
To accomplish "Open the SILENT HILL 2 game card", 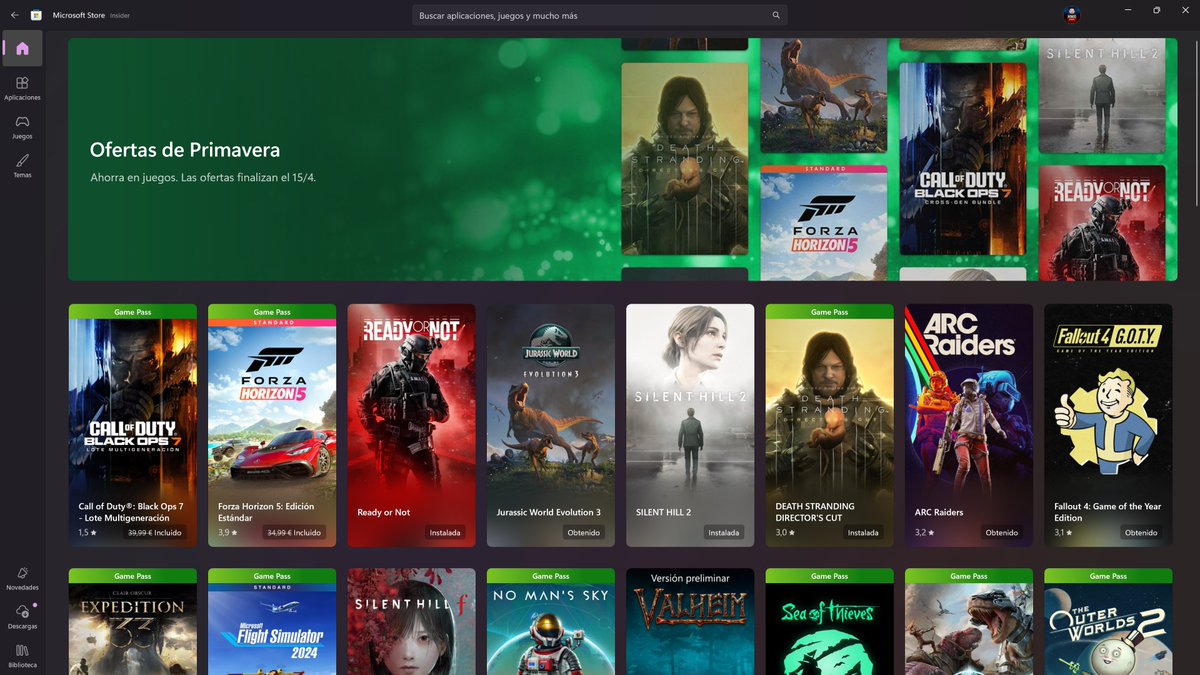I will coord(690,425).
